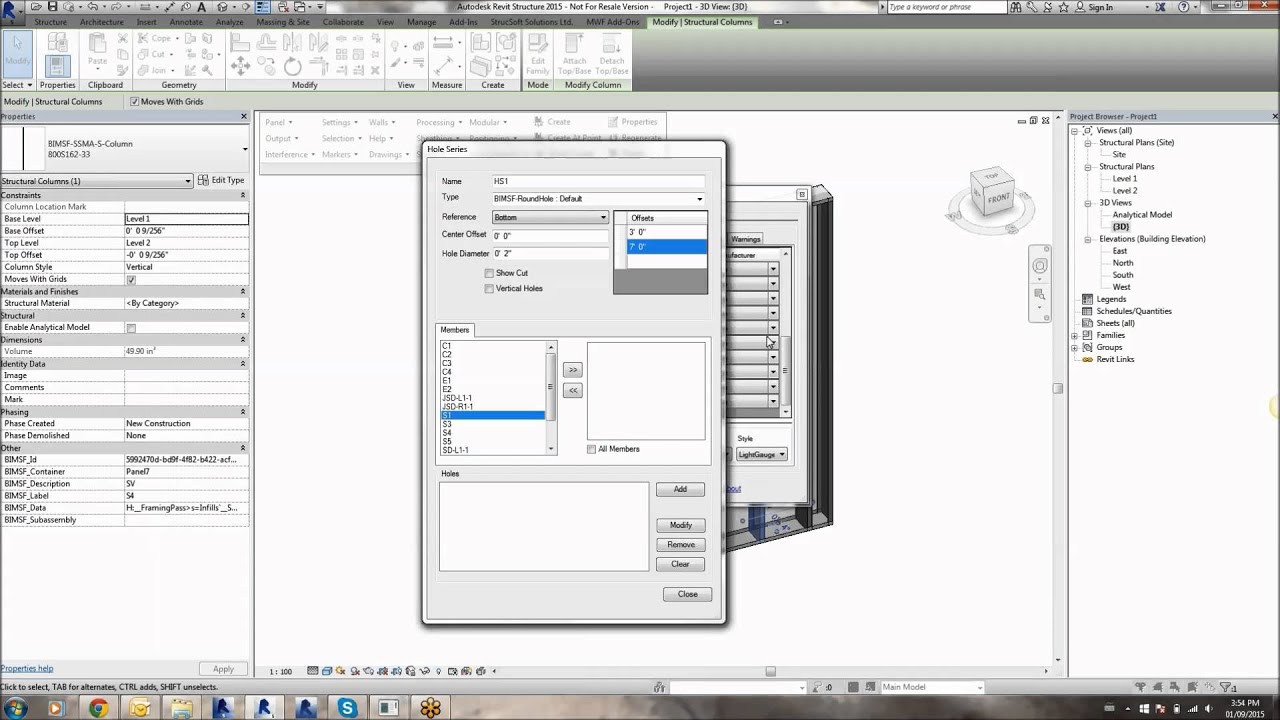Click the Rotate tool icon in Modify panel
The image size is (1280, 720).
292,66
